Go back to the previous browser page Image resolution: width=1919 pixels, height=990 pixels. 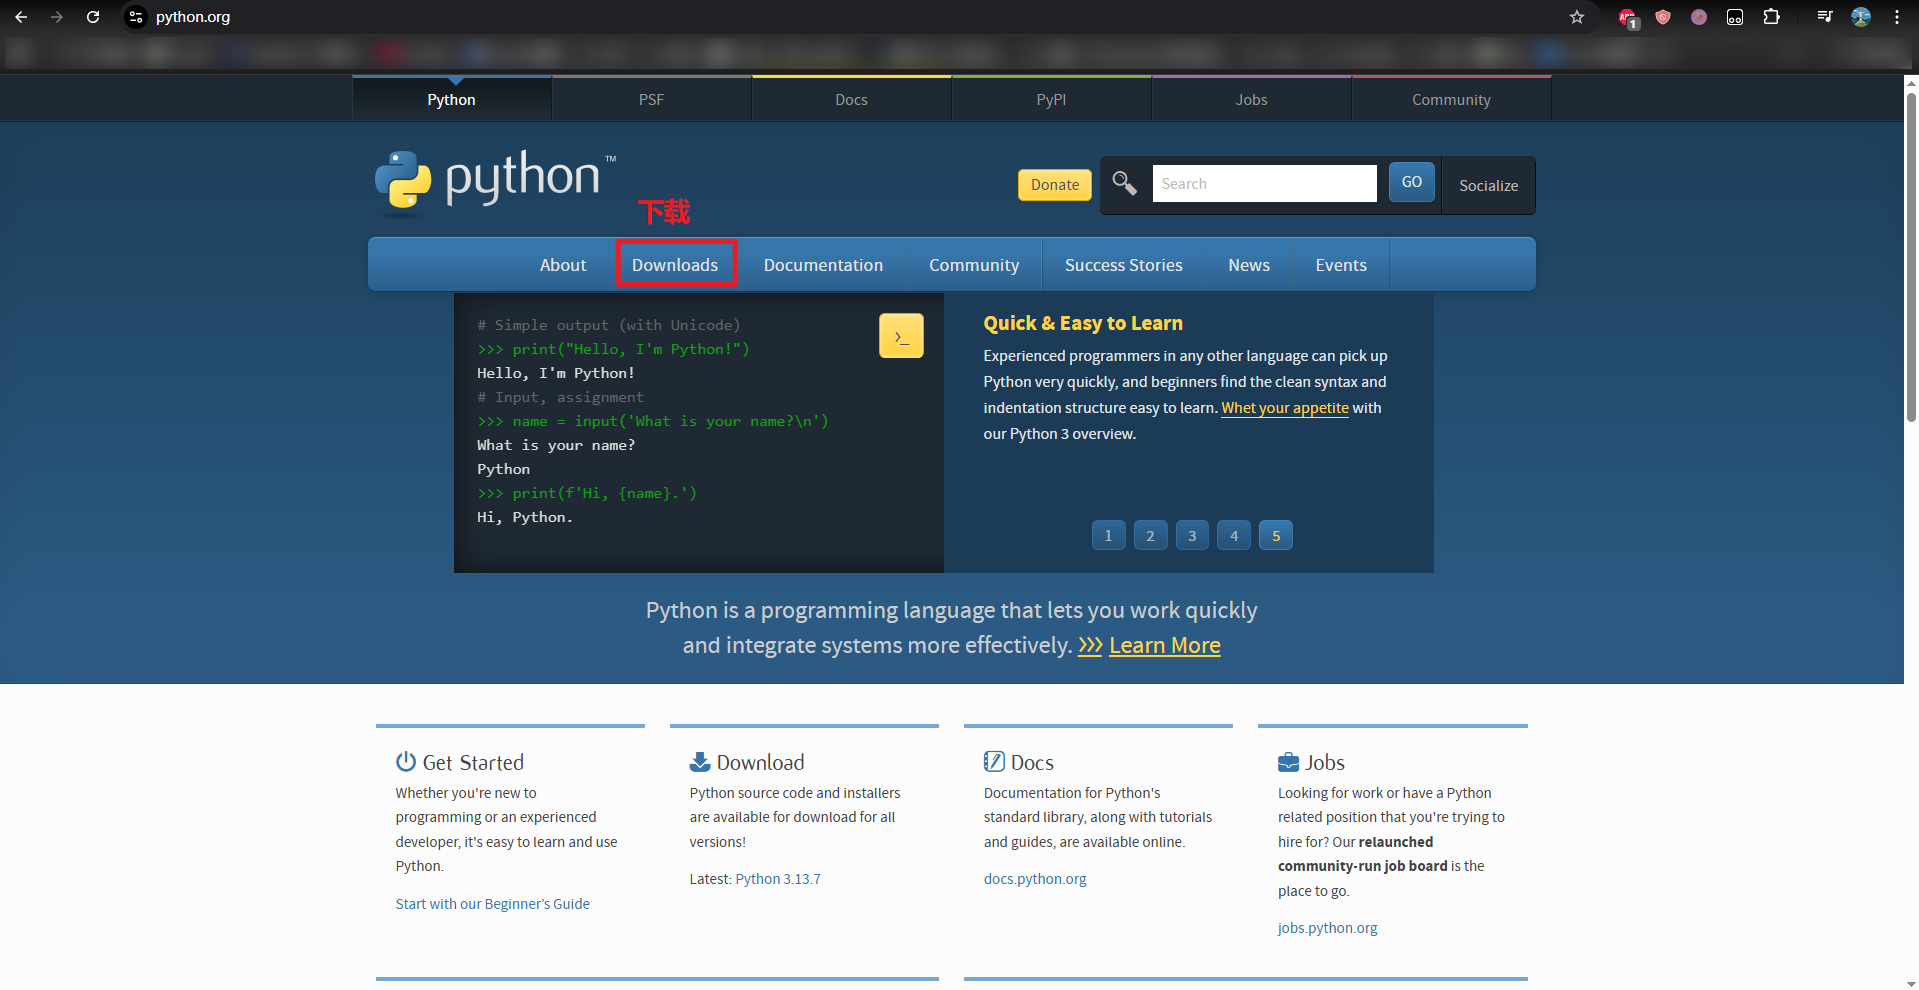click(x=21, y=17)
